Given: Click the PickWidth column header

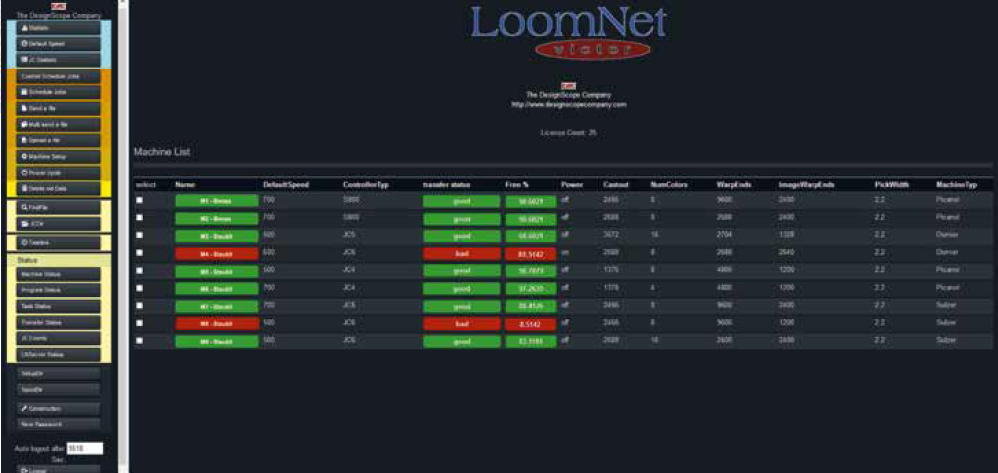Looking at the screenshot, I should coord(891,185).
